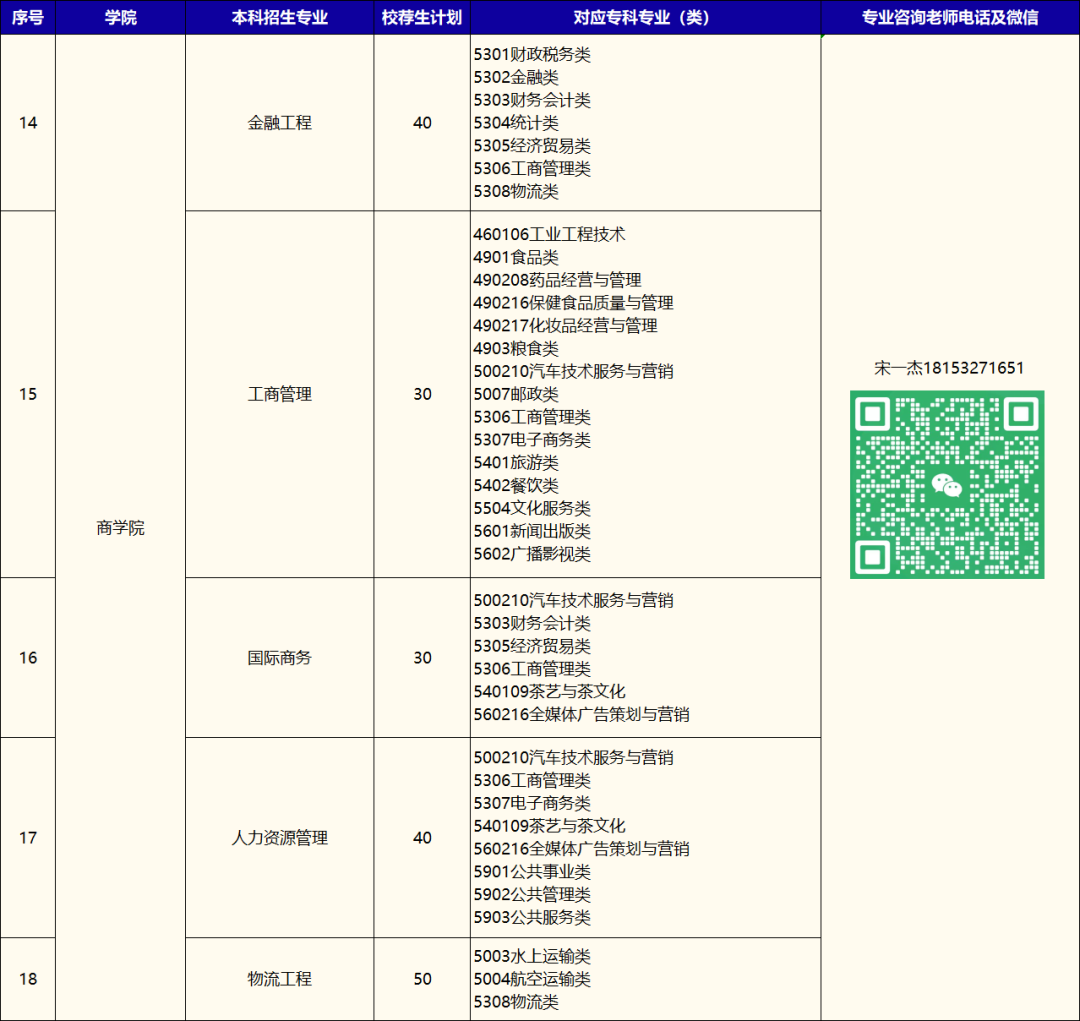The height and width of the screenshot is (1021, 1080).
Task: Click the phone number 18153271651
Action: point(975,368)
